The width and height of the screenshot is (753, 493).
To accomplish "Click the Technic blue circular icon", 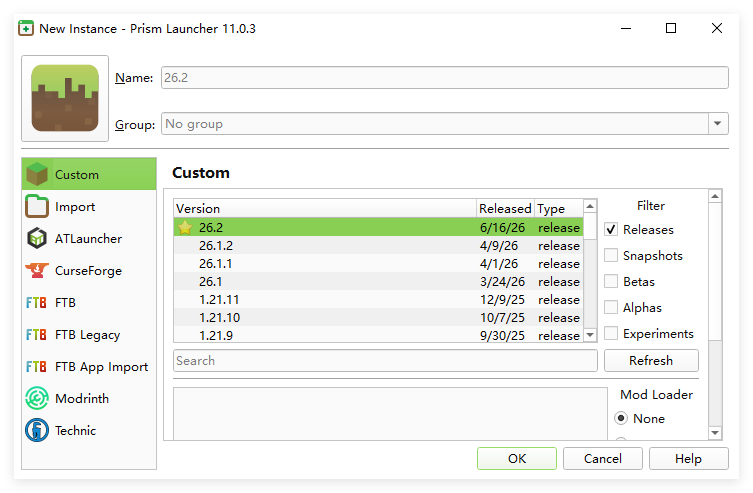I will [37, 430].
